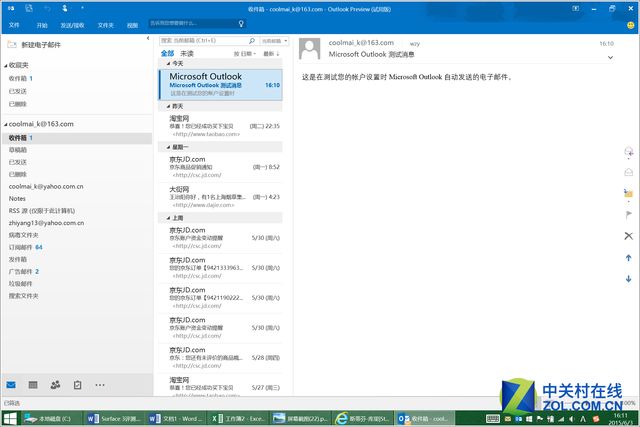The image size is (640, 427).
Task: Click the delete (X) icon in action bar
Action: pos(629,236)
